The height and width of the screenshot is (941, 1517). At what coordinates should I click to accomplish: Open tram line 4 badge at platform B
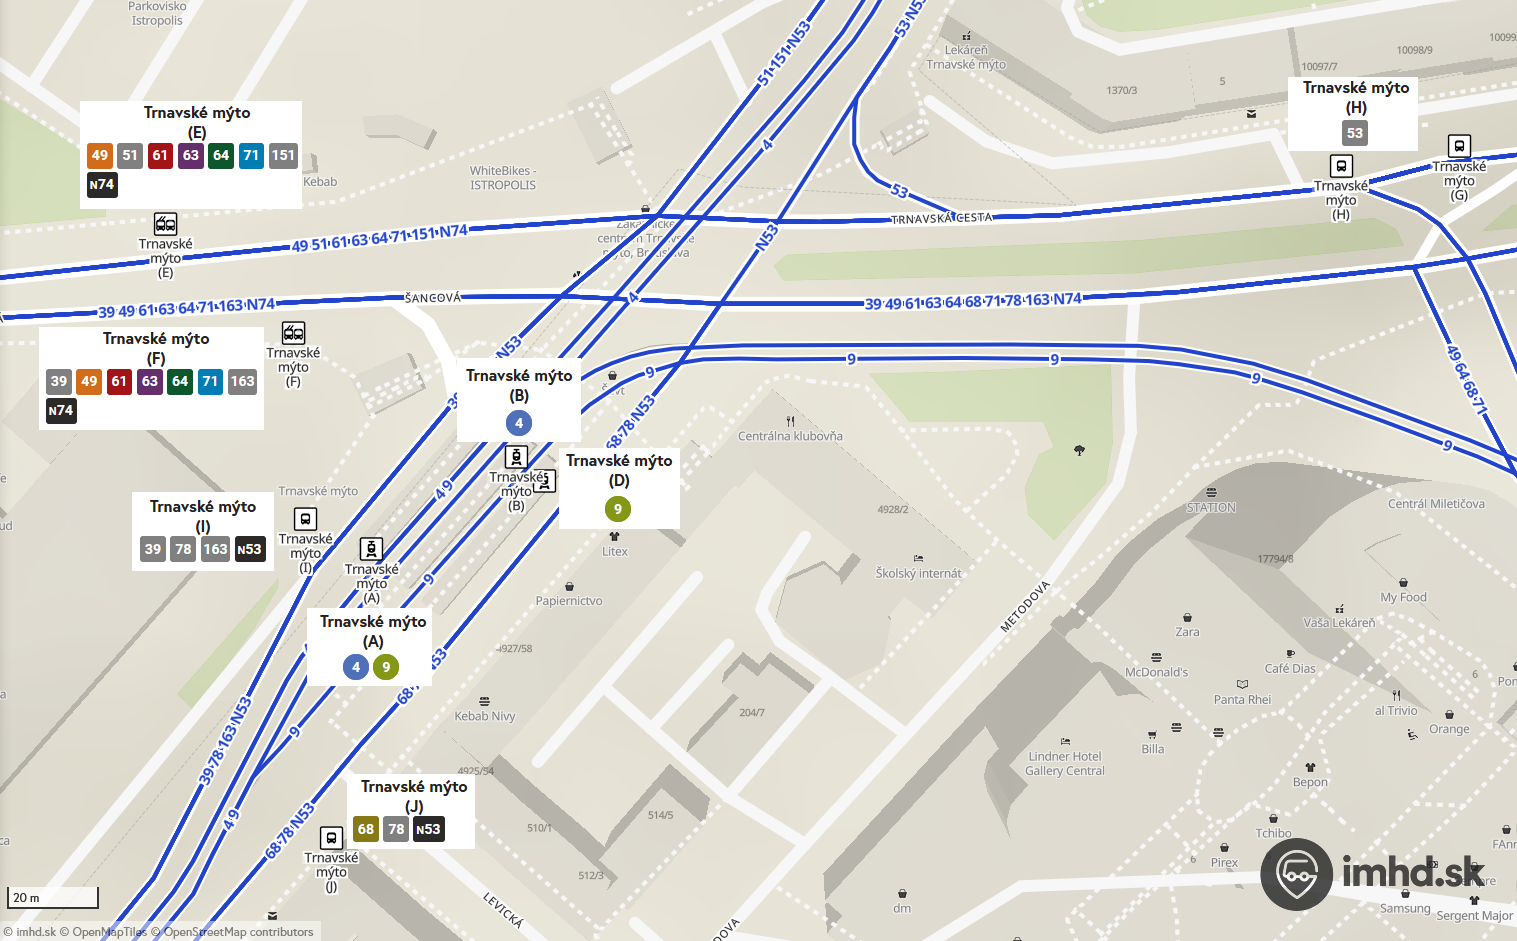pyautogui.click(x=519, y=423)
